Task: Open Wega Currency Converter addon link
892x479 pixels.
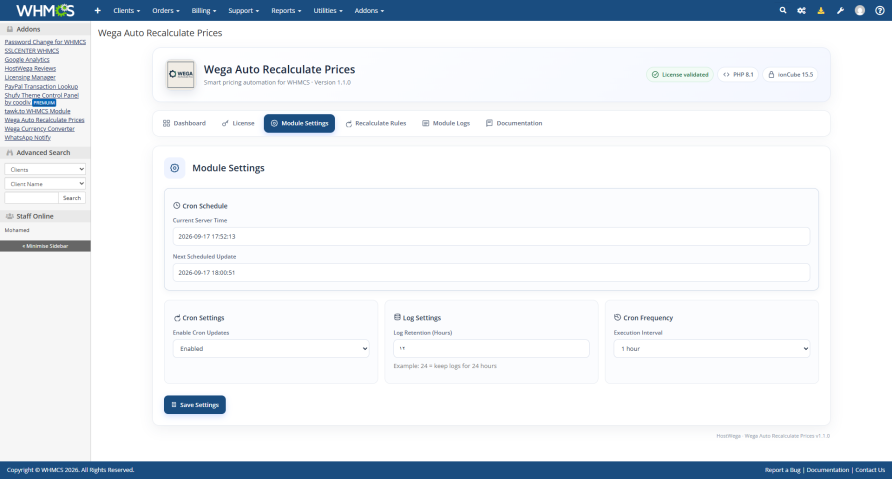Action: (40, 129)
